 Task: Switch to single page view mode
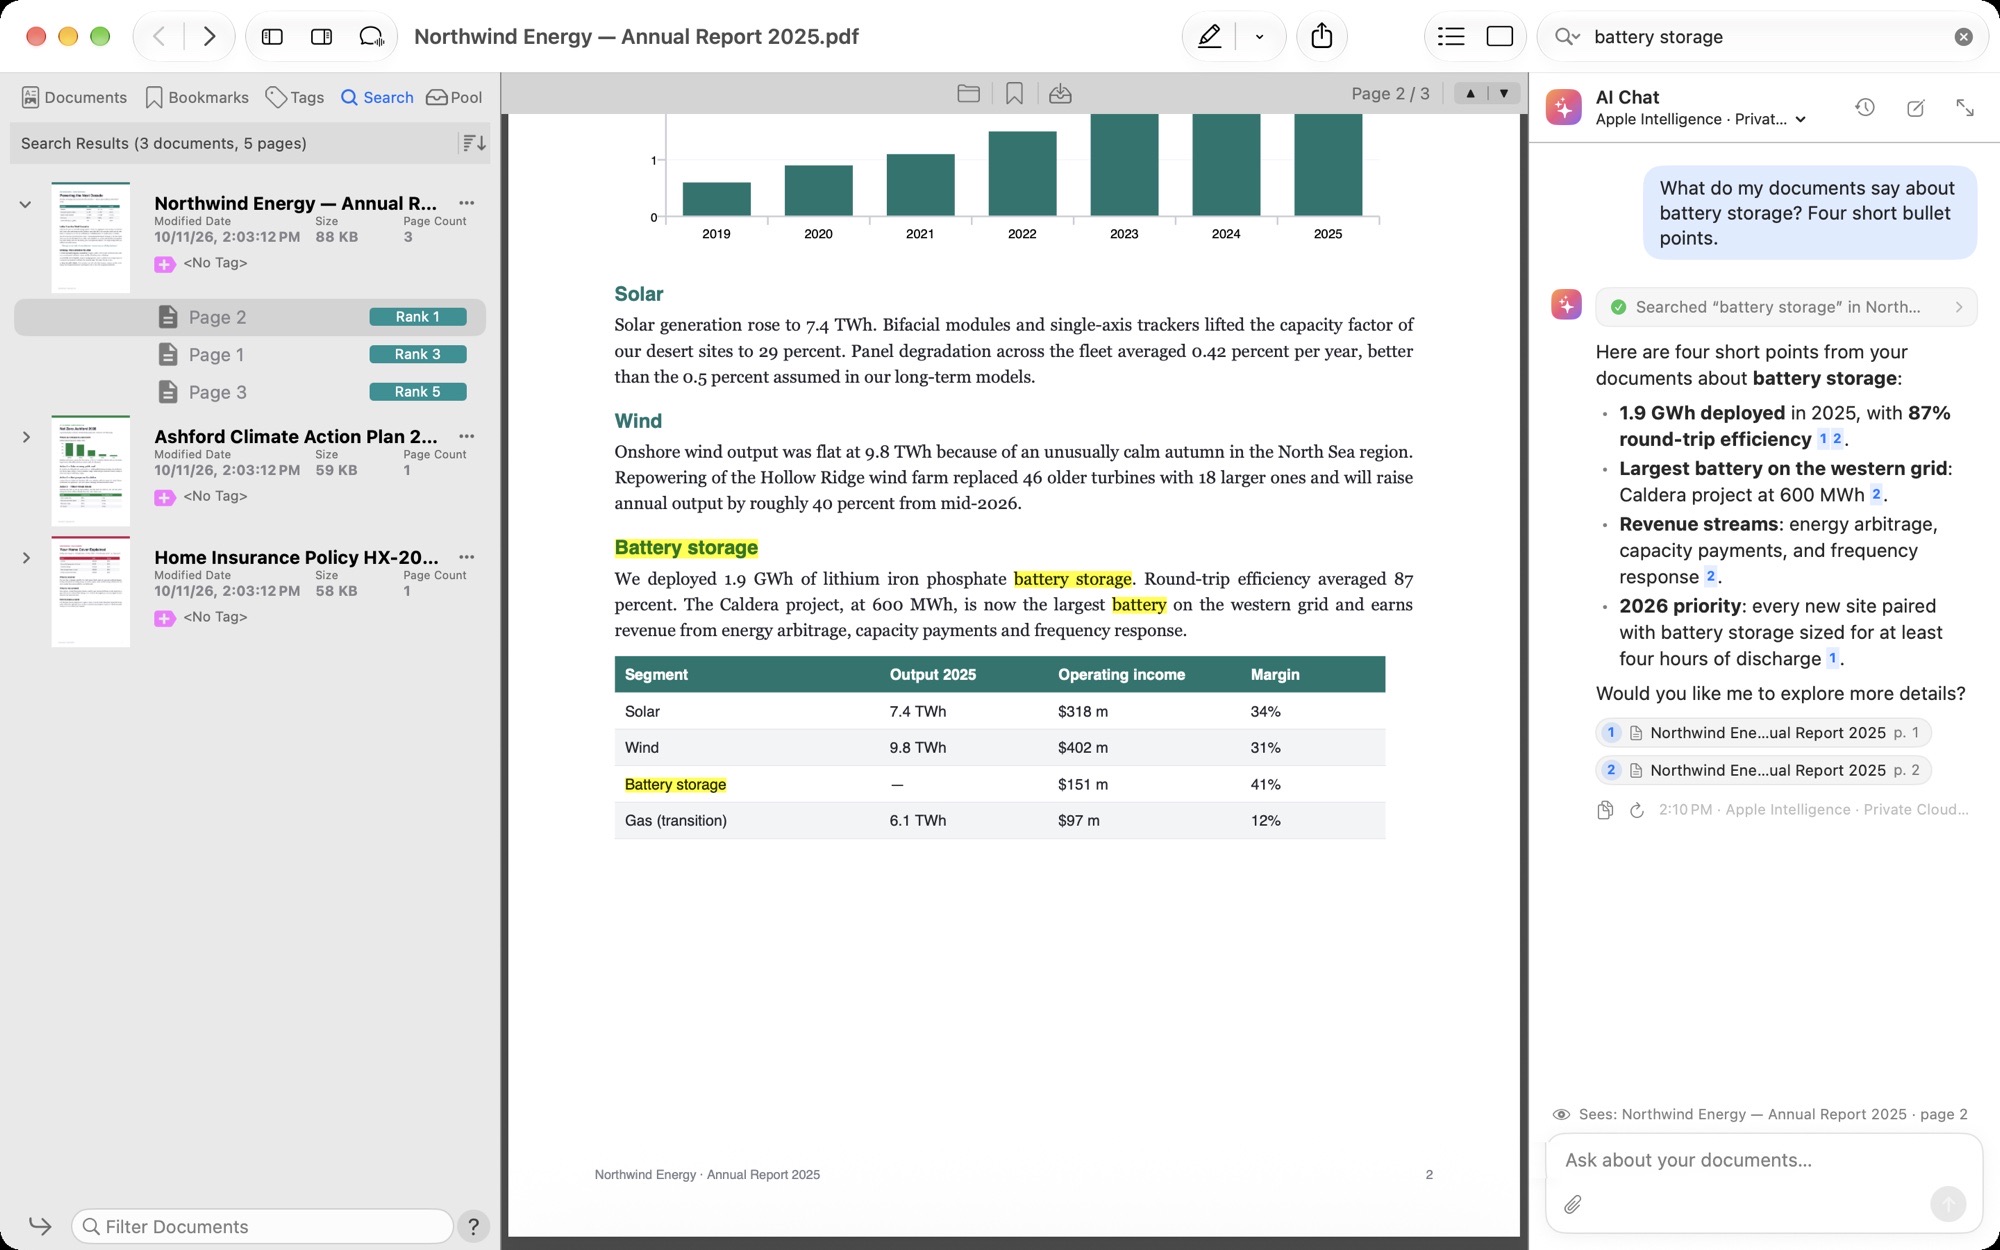[x=1500, y=37]
